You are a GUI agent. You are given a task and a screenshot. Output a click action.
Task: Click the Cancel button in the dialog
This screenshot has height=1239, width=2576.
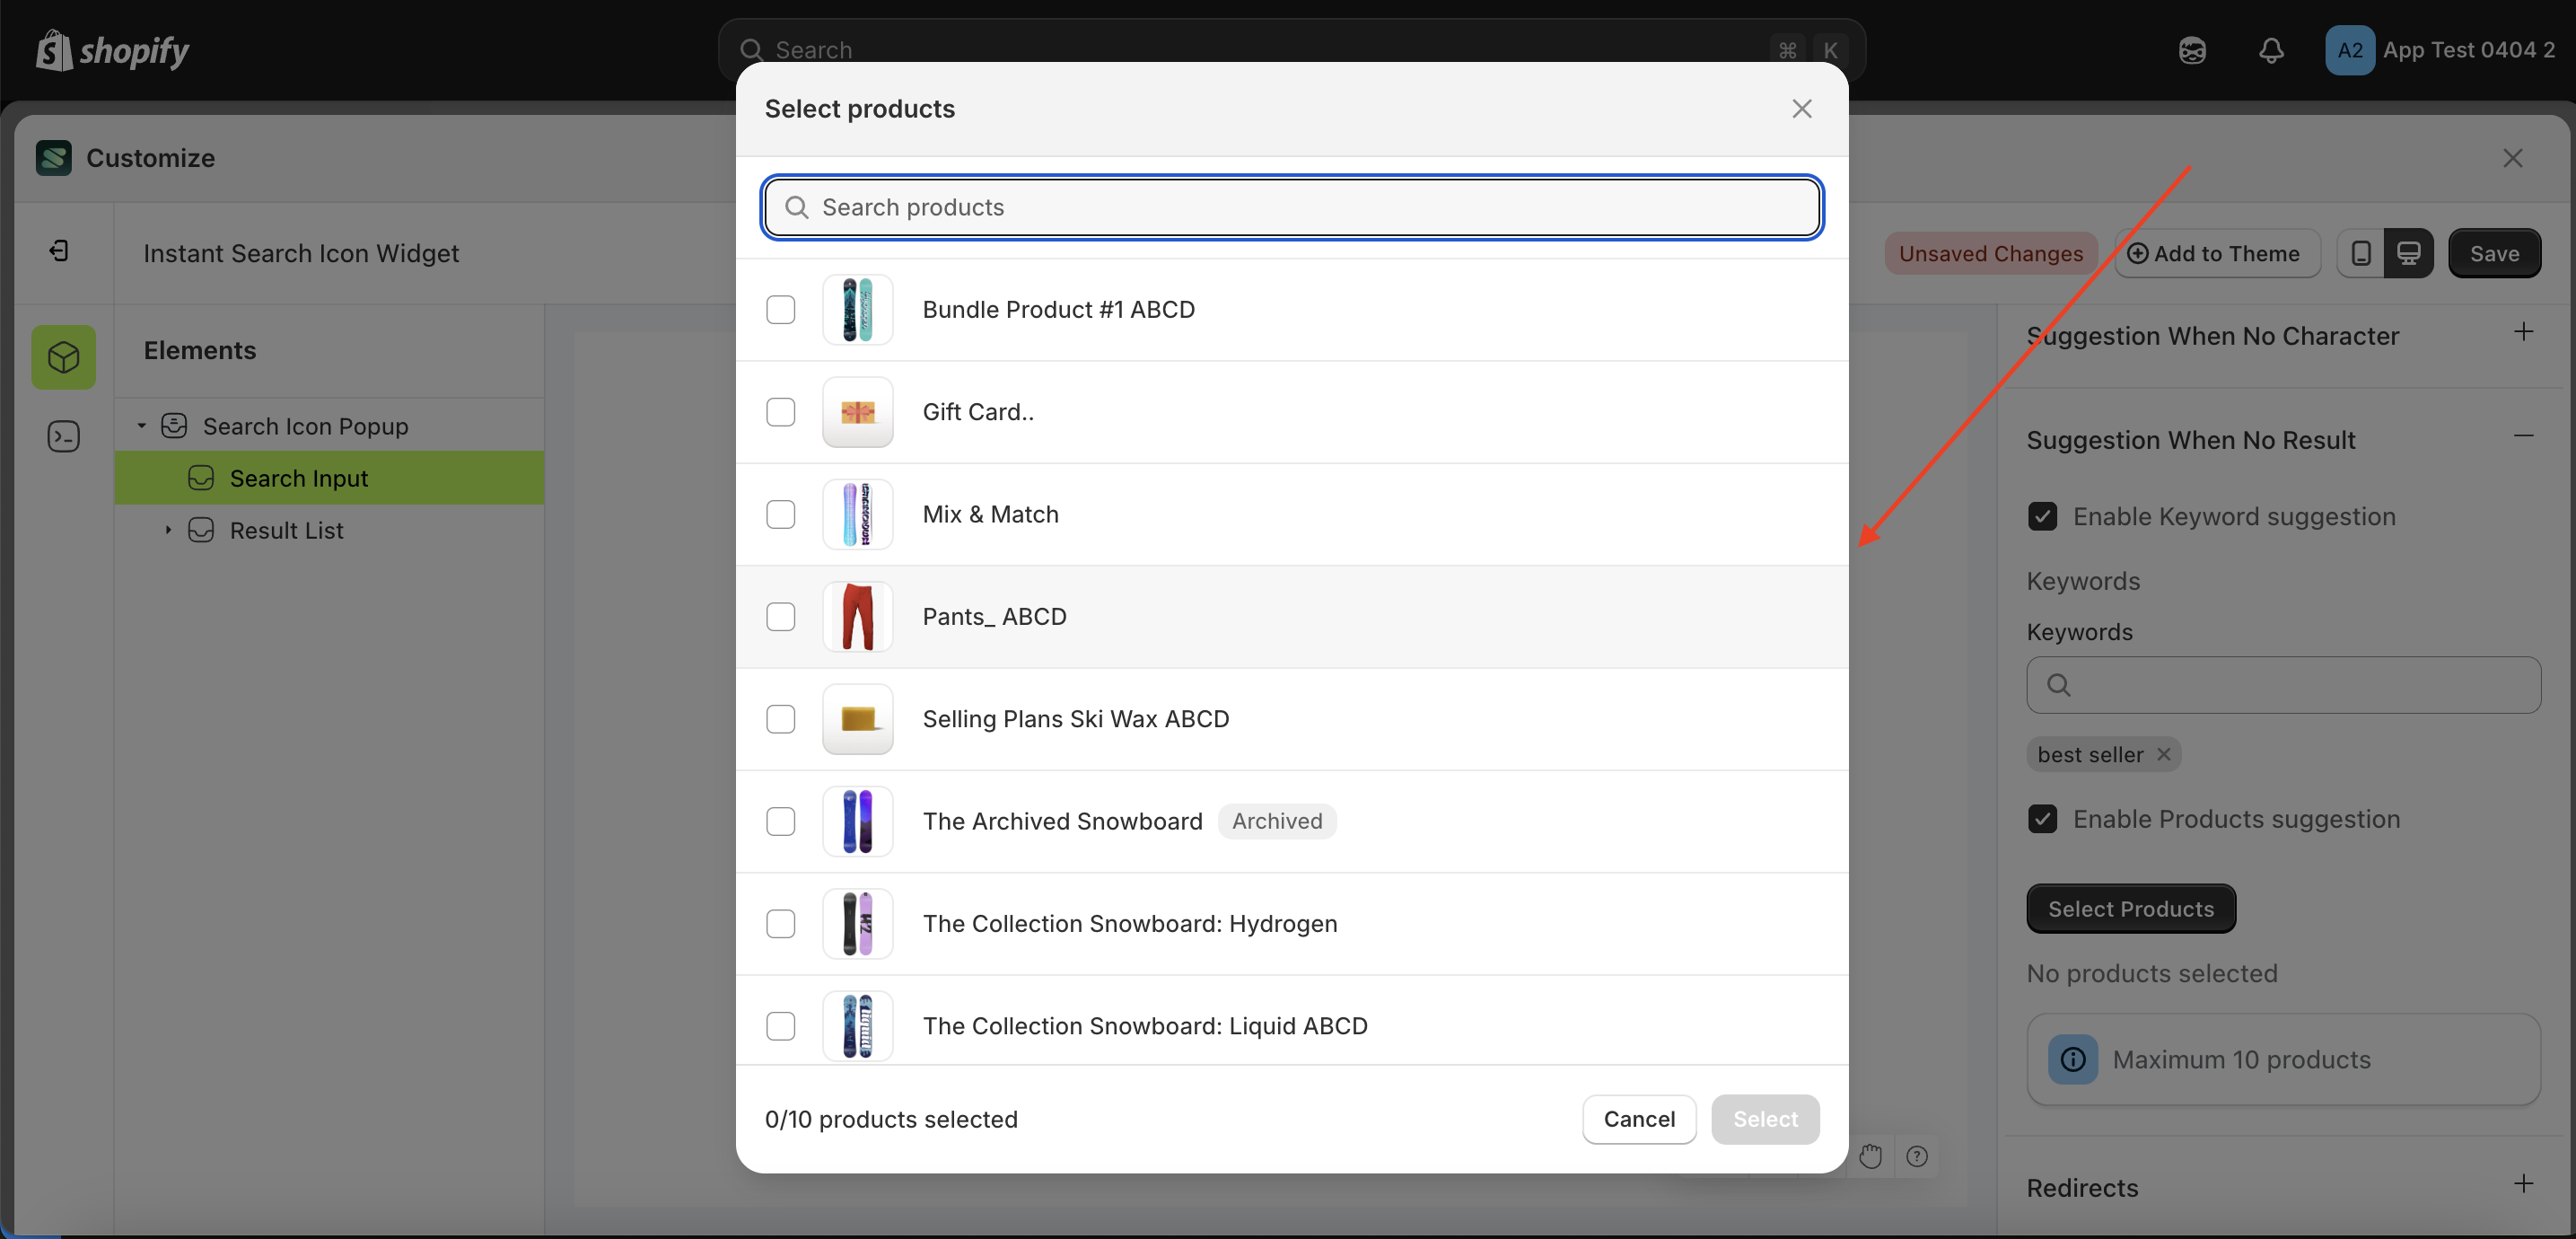click(1638, 1119)
